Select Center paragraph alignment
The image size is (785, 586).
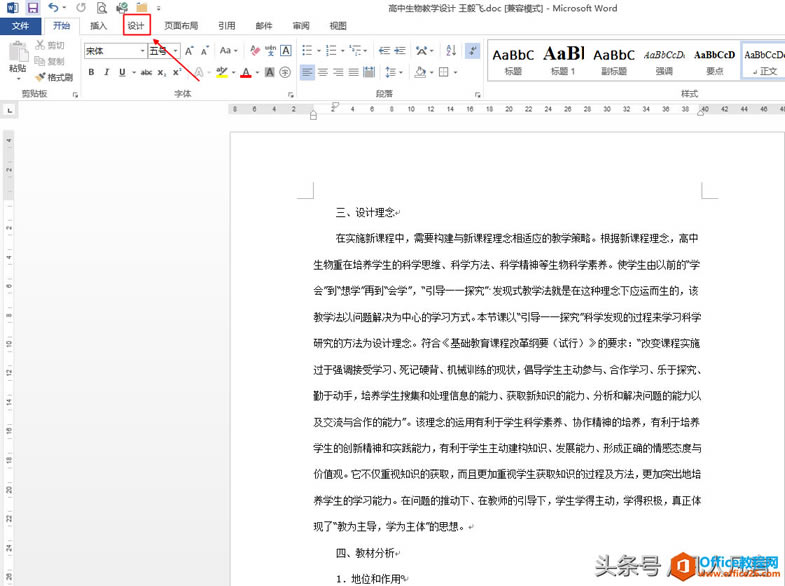tap(323, 73)
